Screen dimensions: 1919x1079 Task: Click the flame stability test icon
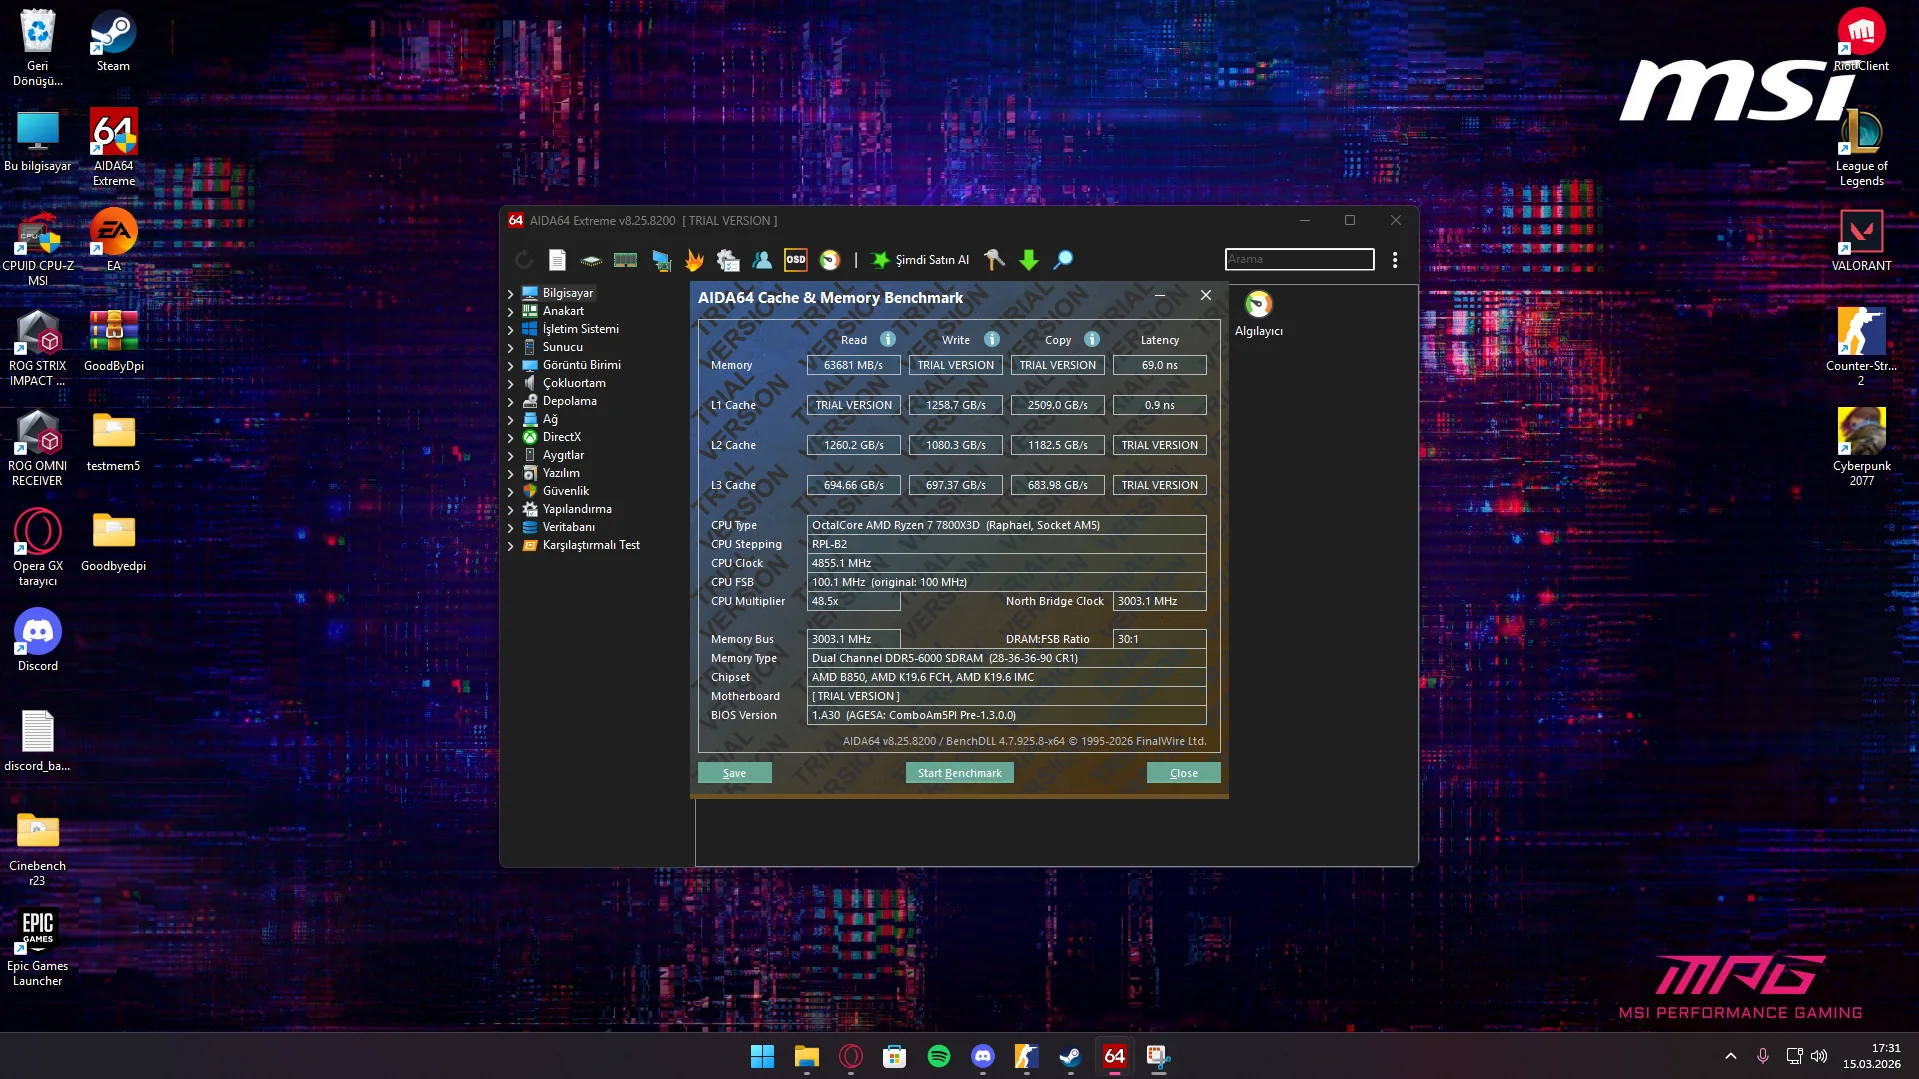pyautogui.click(x=694, y=260)
